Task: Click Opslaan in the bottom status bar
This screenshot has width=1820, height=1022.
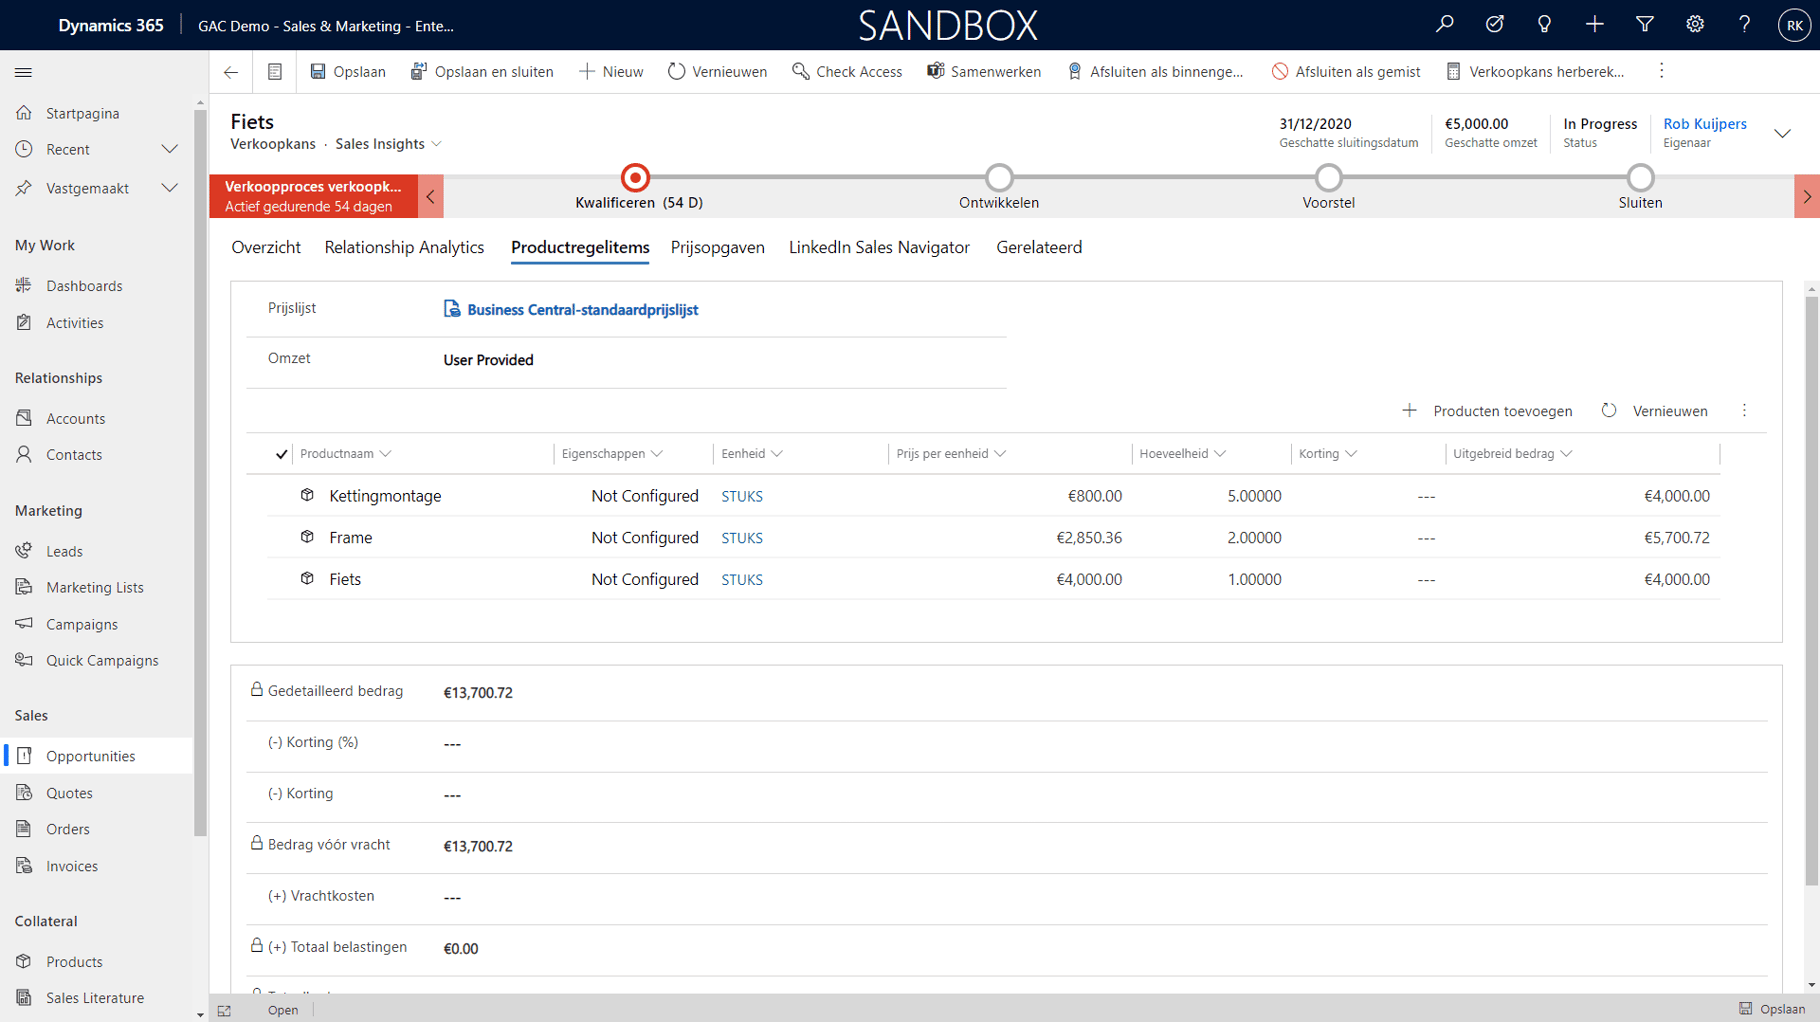Action: point(1773,1009)
